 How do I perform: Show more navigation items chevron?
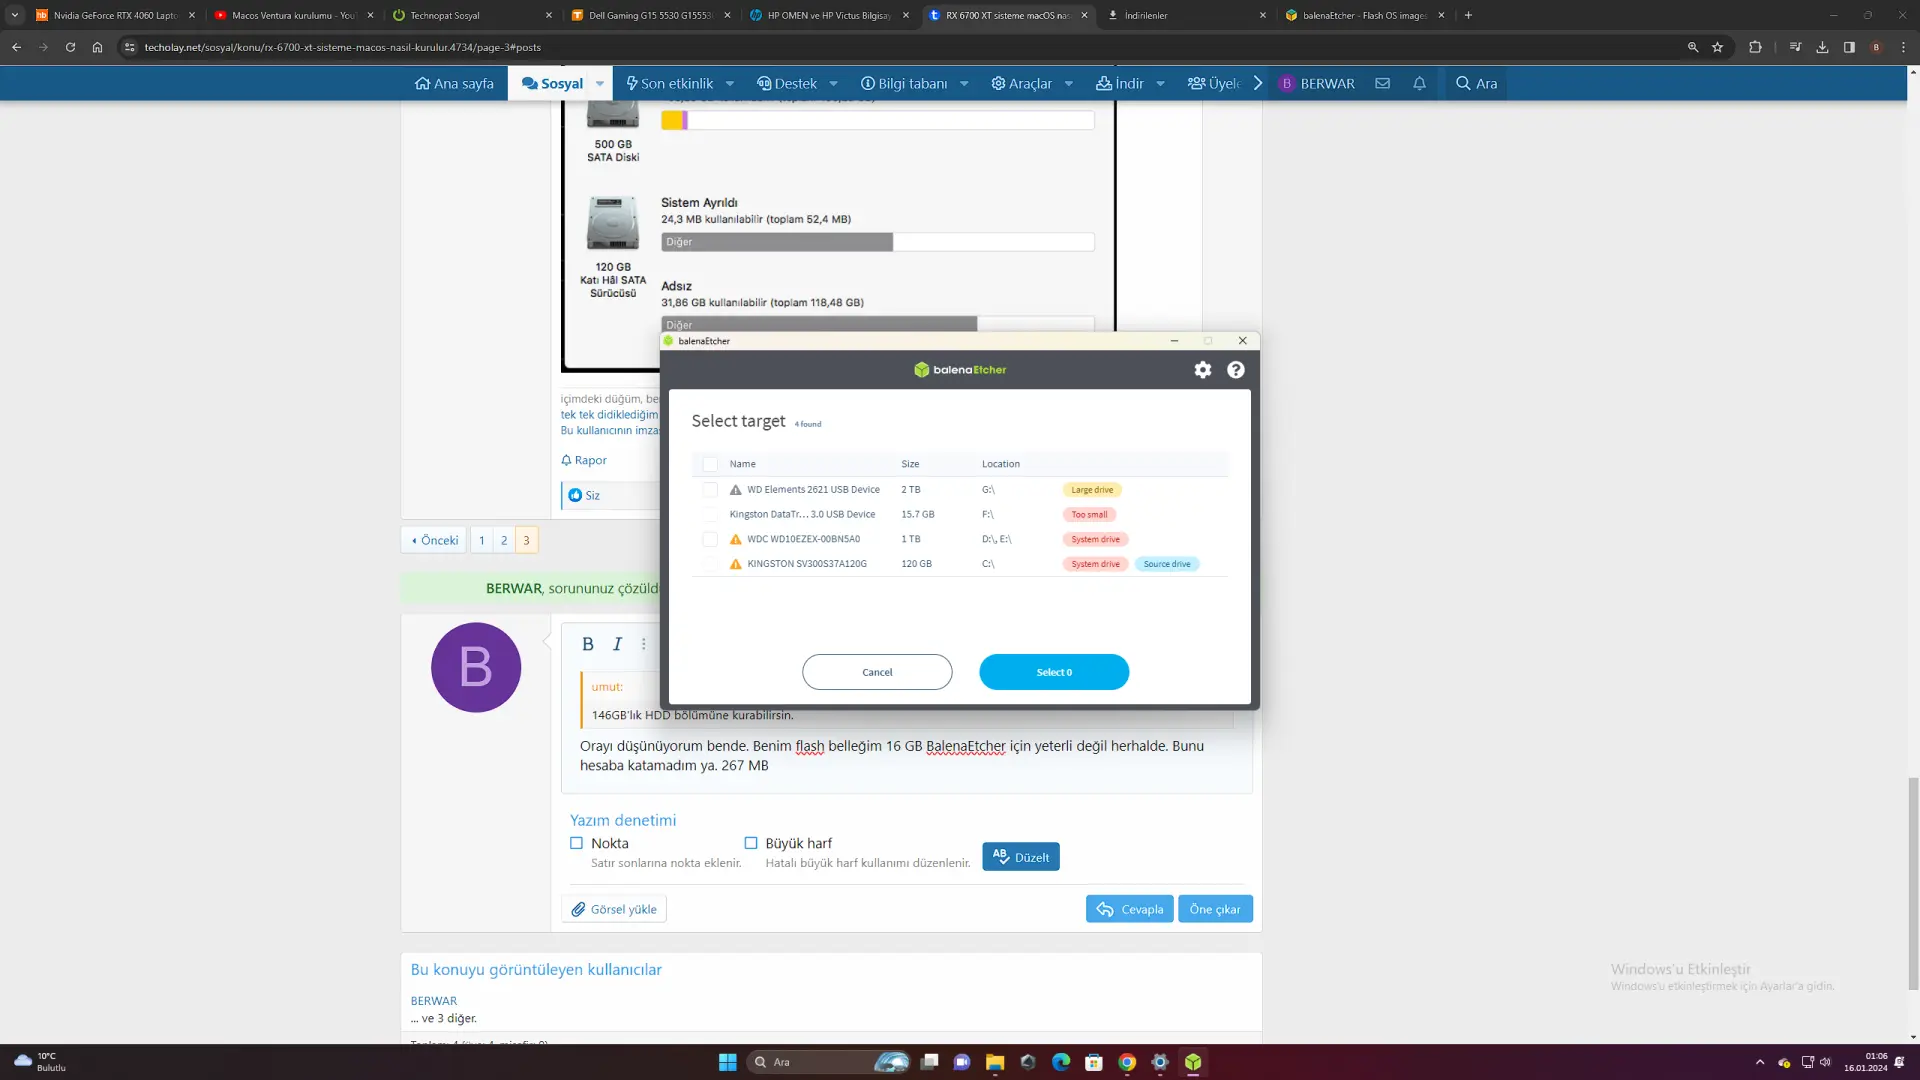1258,83
